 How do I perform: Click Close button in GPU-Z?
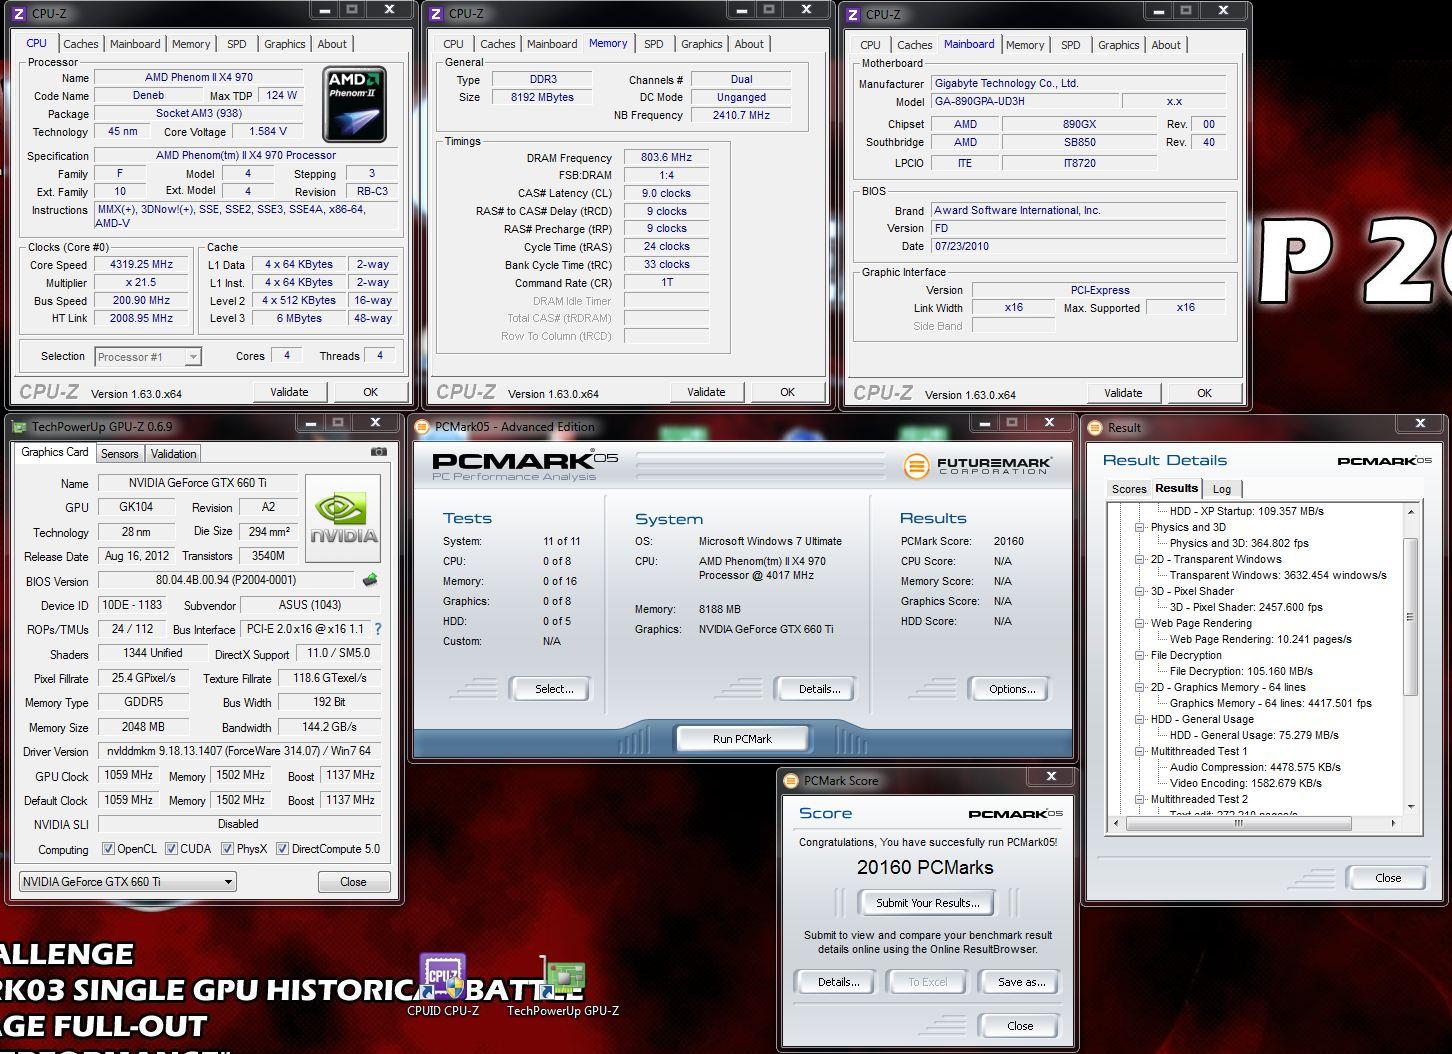pos(353,882)
